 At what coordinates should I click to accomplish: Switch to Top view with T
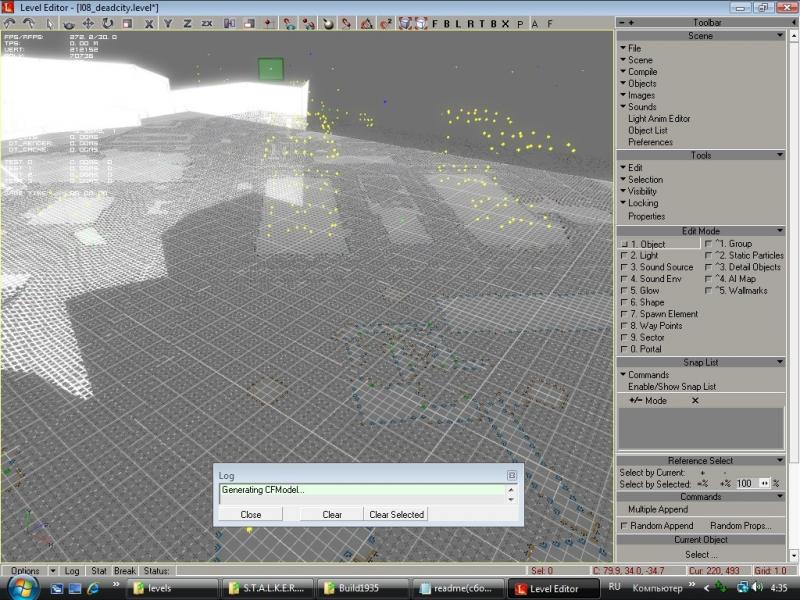point(481,23)
